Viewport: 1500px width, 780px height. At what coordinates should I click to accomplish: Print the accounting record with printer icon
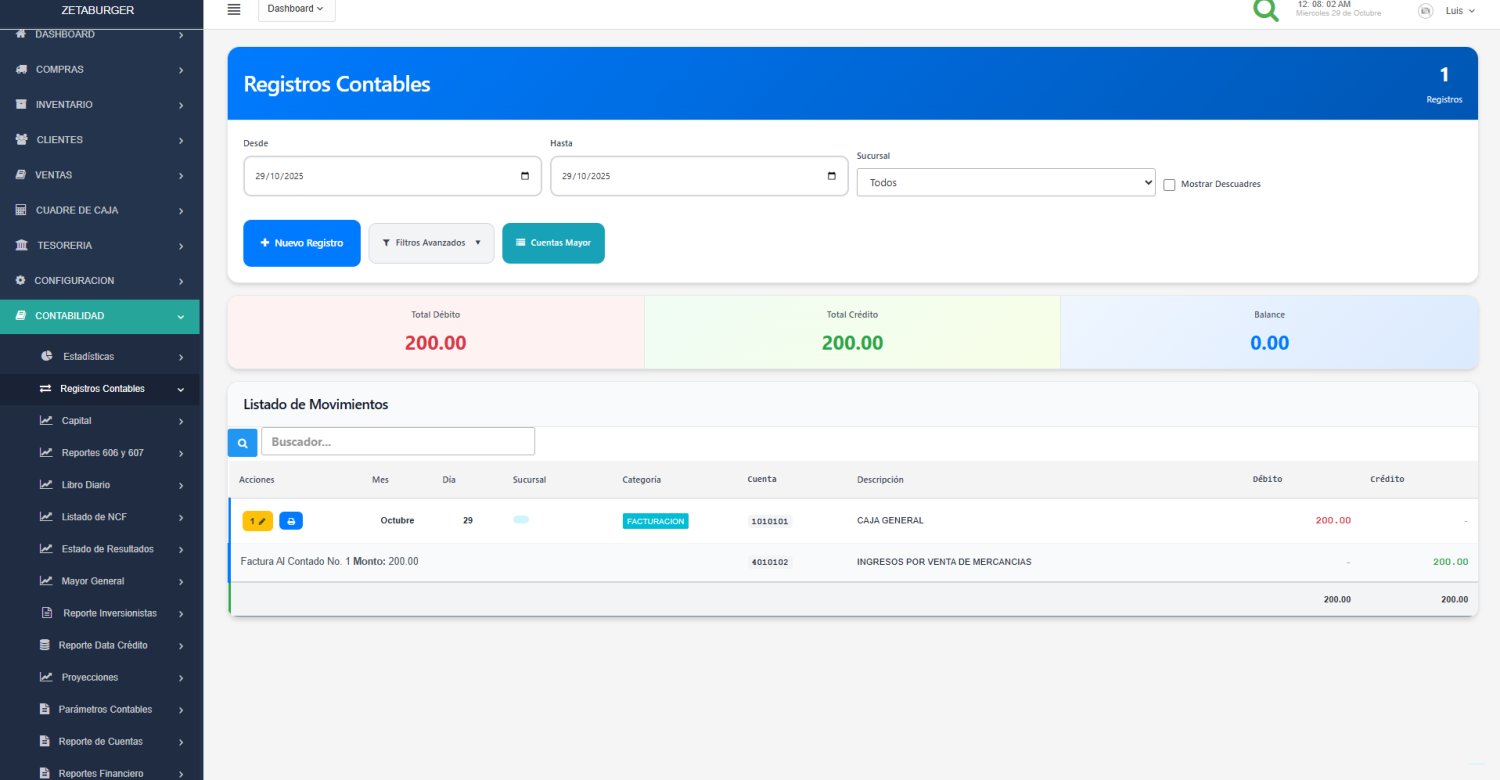click(x=291, y=521)
